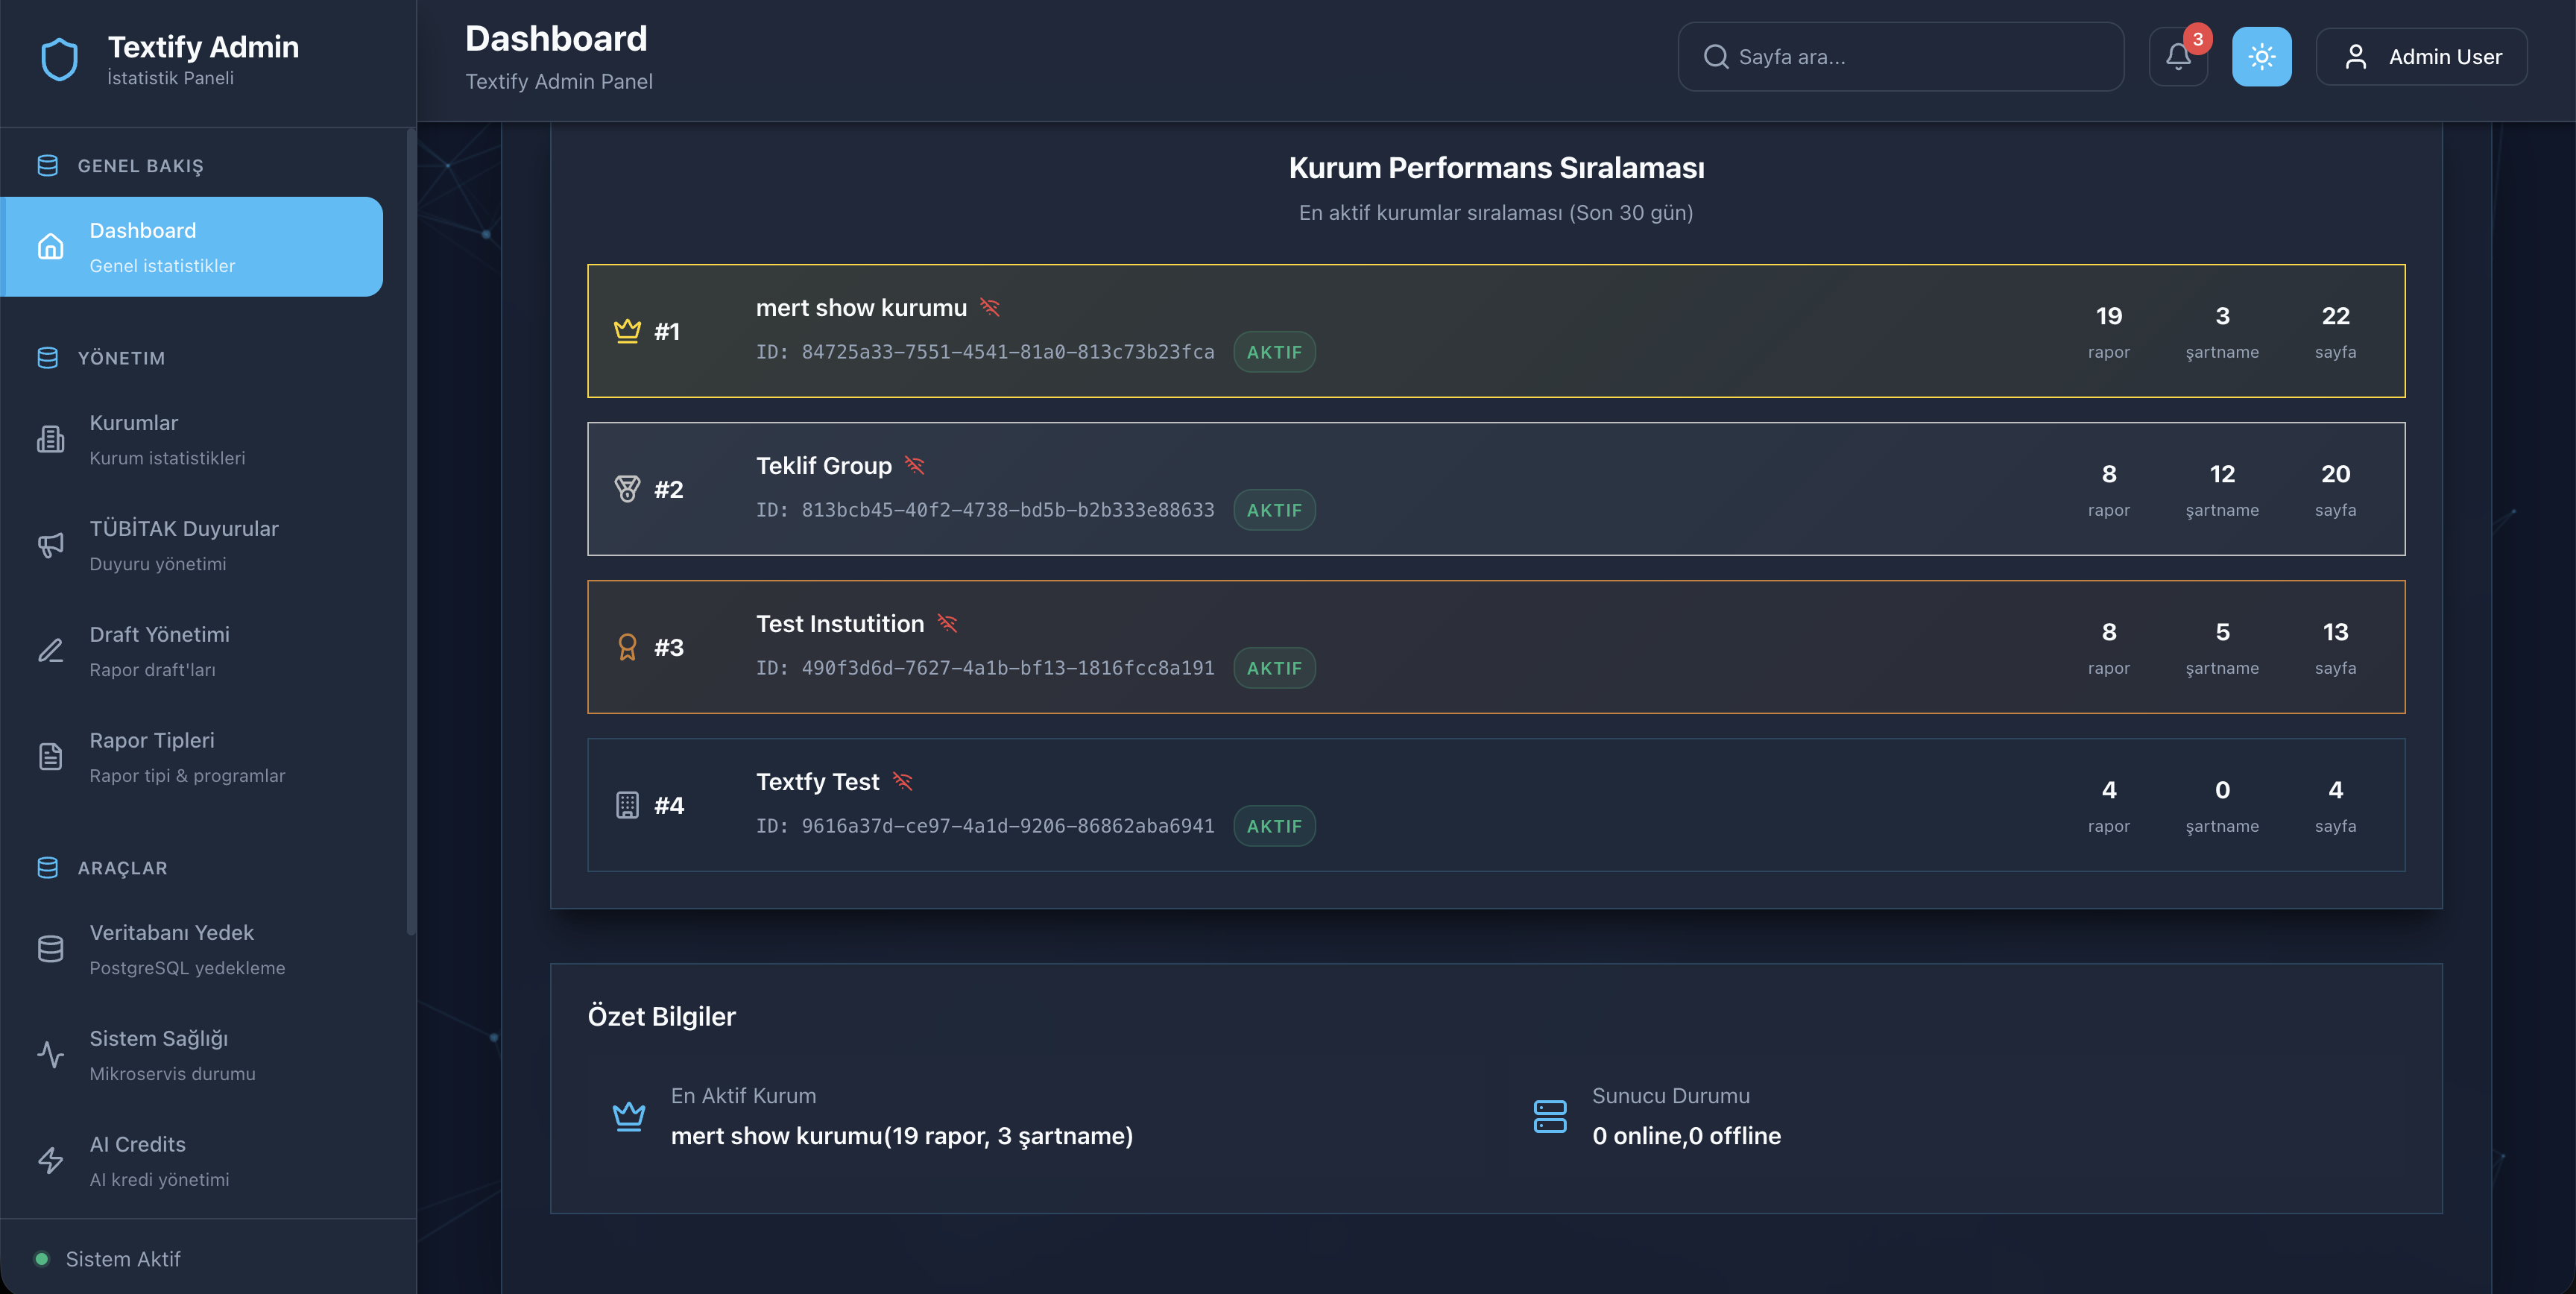Click the Draft Yönetimi pencil icon
The height and width of the screenshot is (1294, 2576).
click(x=51, y=651)
